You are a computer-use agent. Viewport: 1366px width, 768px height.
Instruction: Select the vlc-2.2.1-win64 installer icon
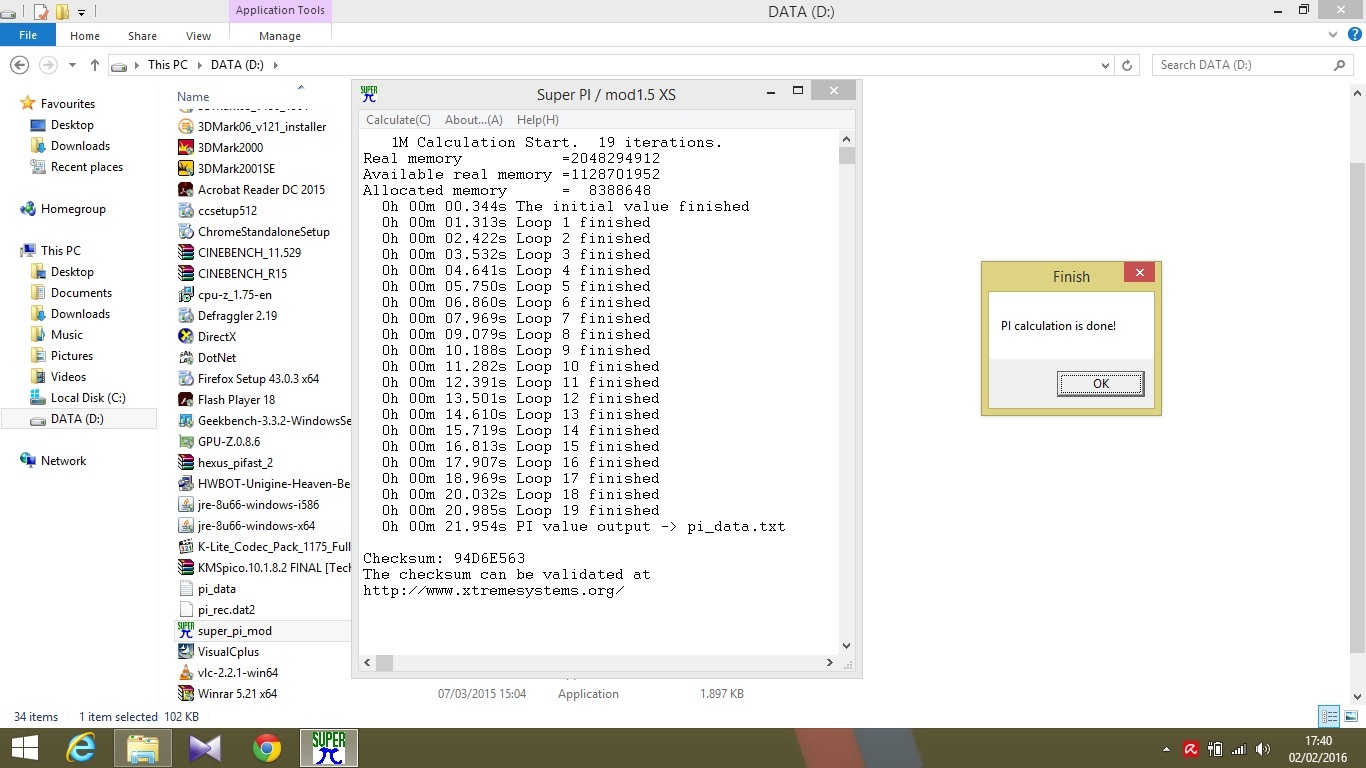coord(185,673)
